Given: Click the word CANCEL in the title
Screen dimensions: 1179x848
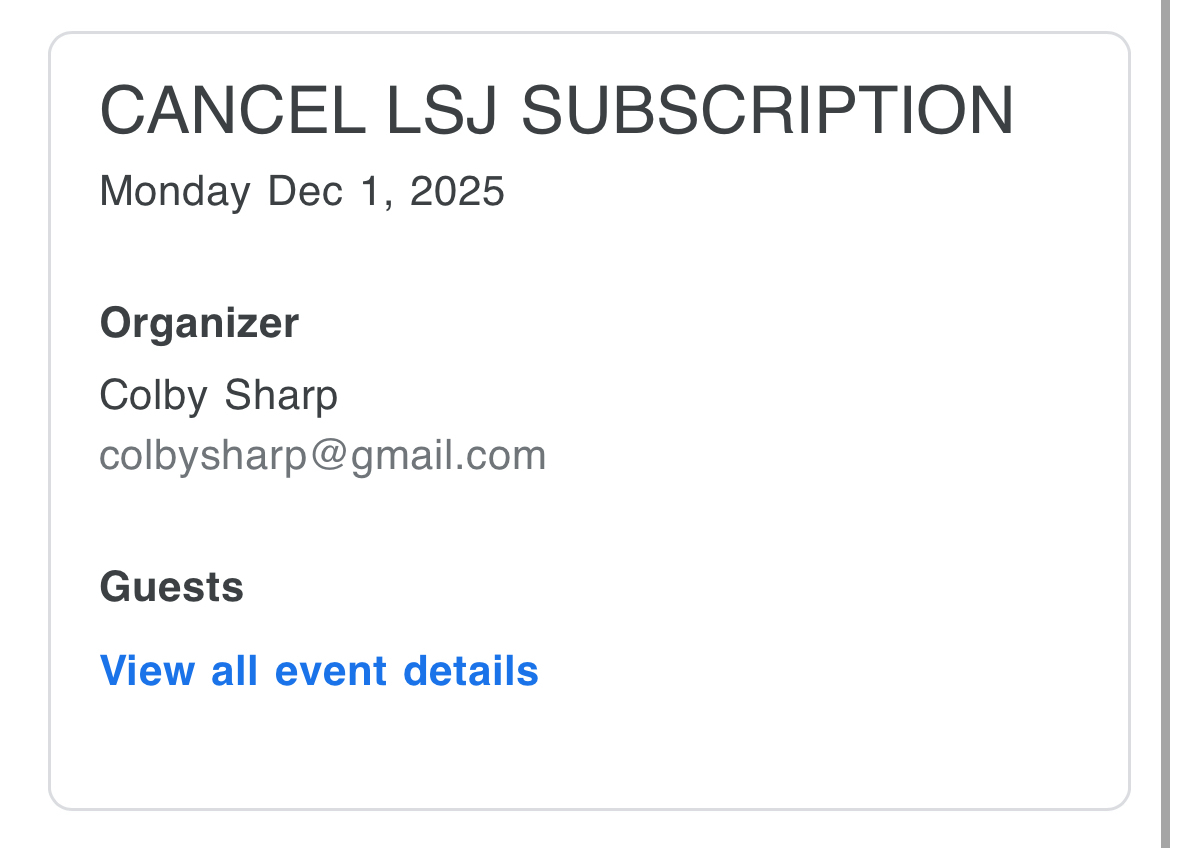Looking at the screenshot, I should (x=232, y=110).
